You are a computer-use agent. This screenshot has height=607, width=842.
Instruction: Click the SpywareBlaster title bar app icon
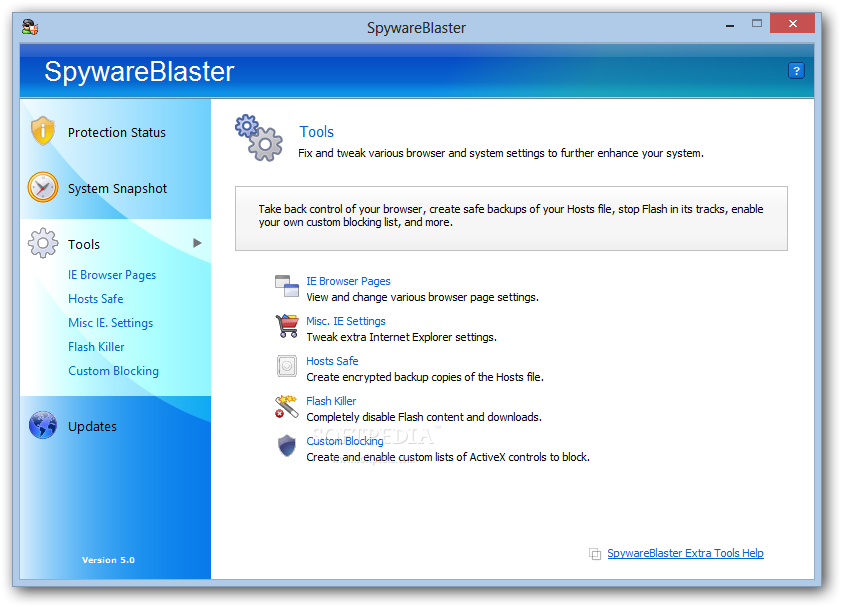click(x=30, y=27)
